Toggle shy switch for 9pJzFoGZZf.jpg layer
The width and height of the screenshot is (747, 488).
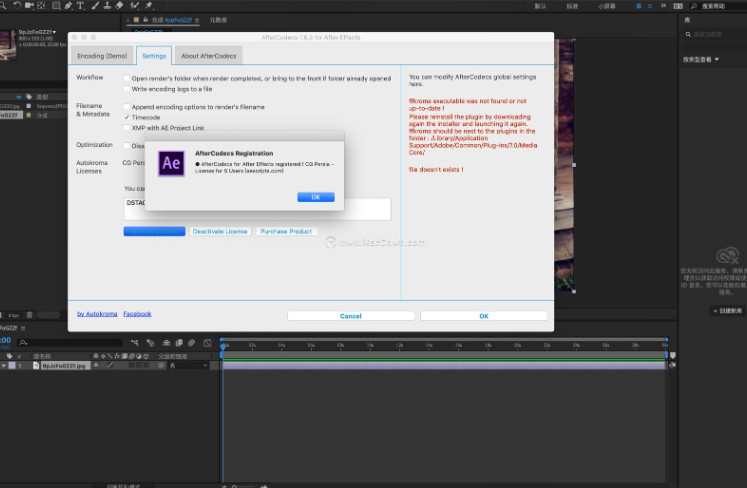click(x=96, y=366)
